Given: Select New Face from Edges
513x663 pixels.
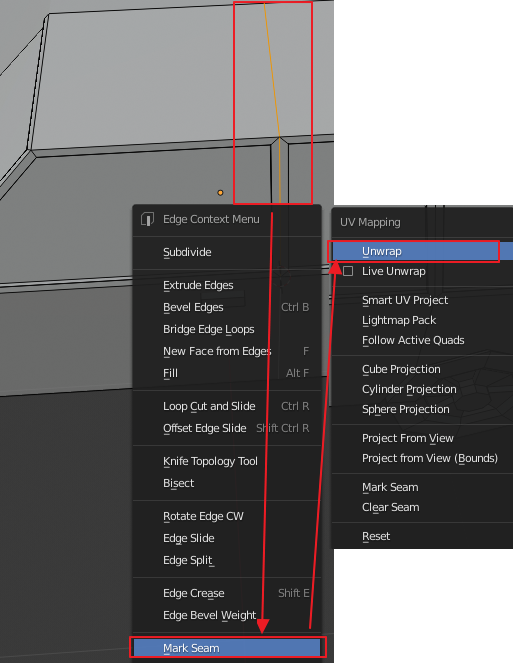Looking at the screenshot, I should (227, 351).
